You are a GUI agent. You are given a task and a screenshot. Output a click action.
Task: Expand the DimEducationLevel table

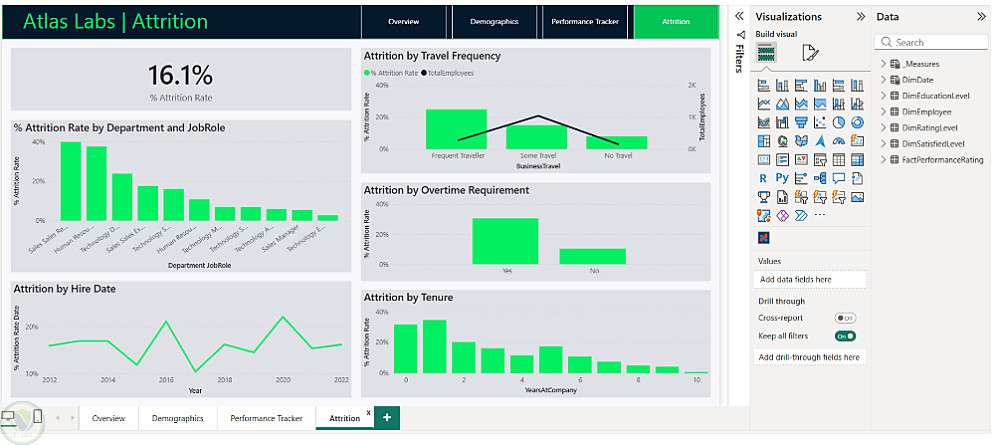pyautogui.click(x=884, y=96)
